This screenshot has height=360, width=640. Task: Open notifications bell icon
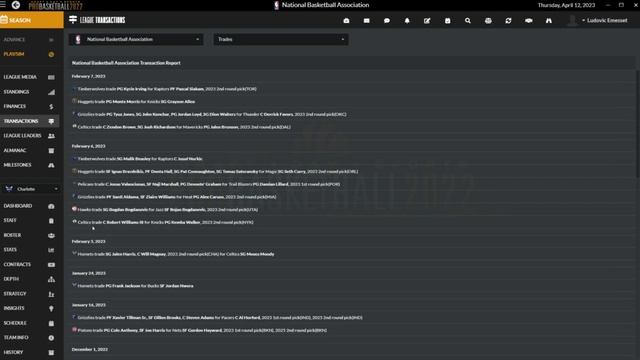click(407, 20)
